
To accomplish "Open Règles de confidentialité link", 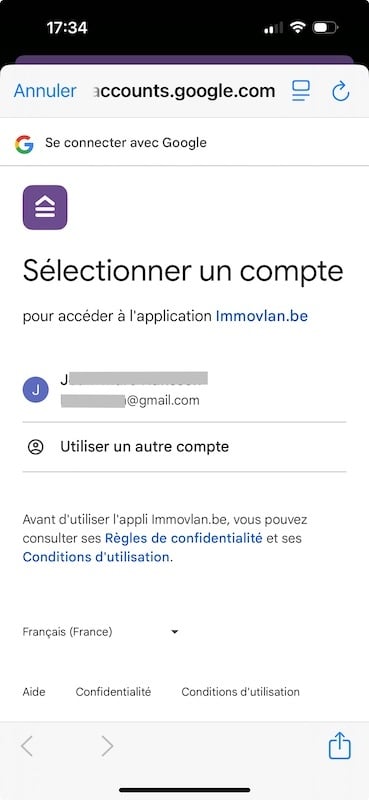I will pos(184,538).
